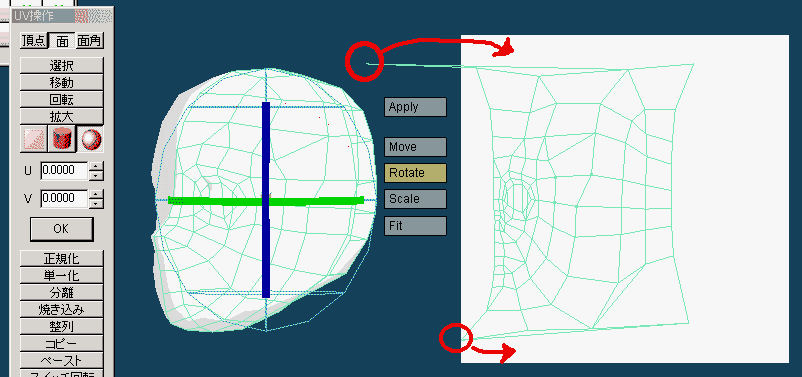Select the planar mapping icon
Screen dimensions: 802x377
(x=34, y=140)
